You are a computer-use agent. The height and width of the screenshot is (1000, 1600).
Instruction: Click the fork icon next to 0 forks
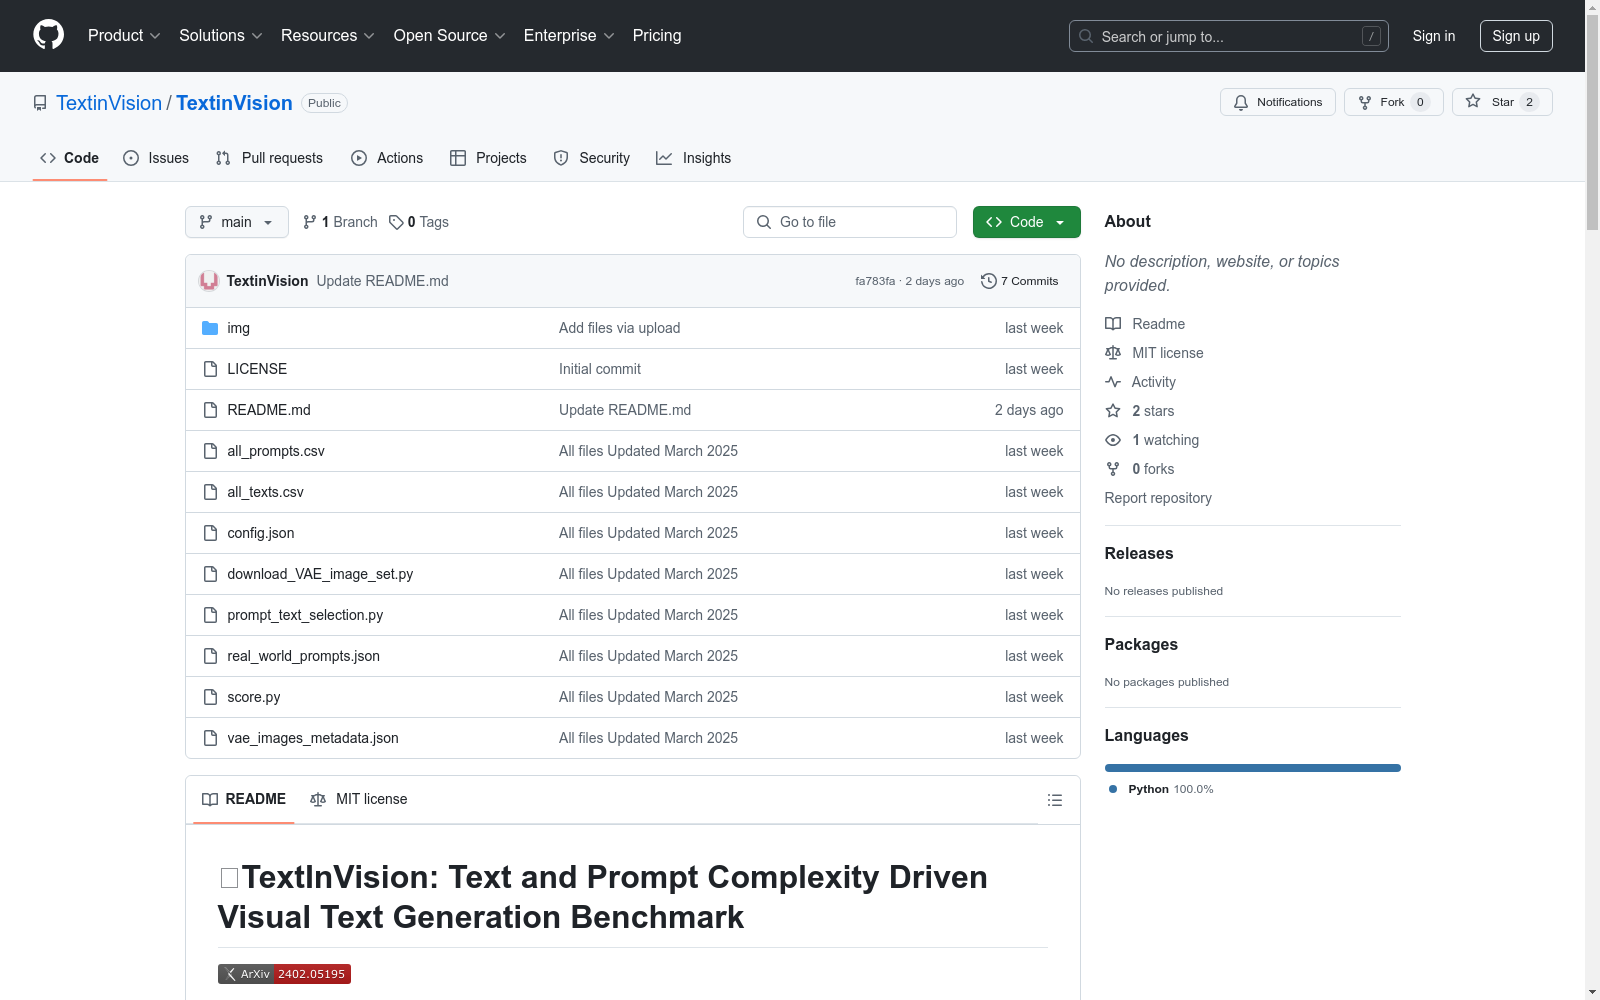click(x=1113, y=469)
